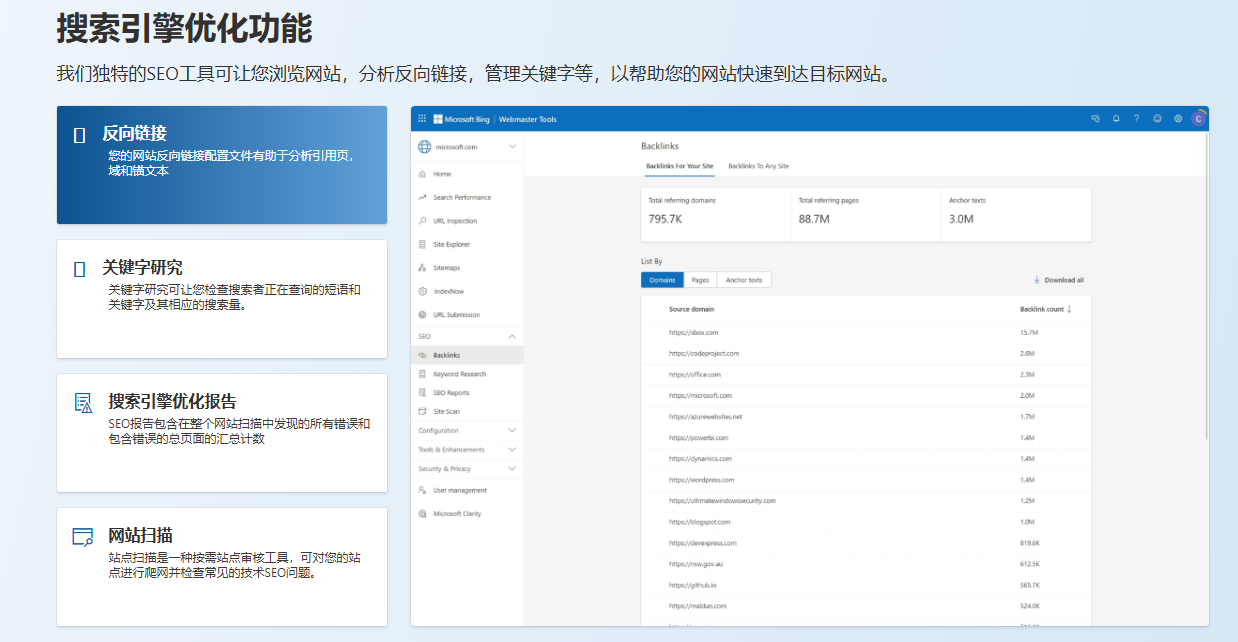This screenshot has width=1238, height=642.
Task: Switch to Backlinks To Any Site tab
Action: (x=758, y=166)
